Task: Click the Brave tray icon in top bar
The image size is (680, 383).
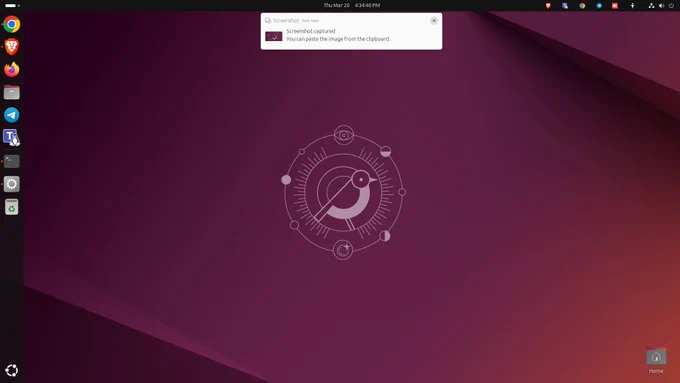Action: 548,6
